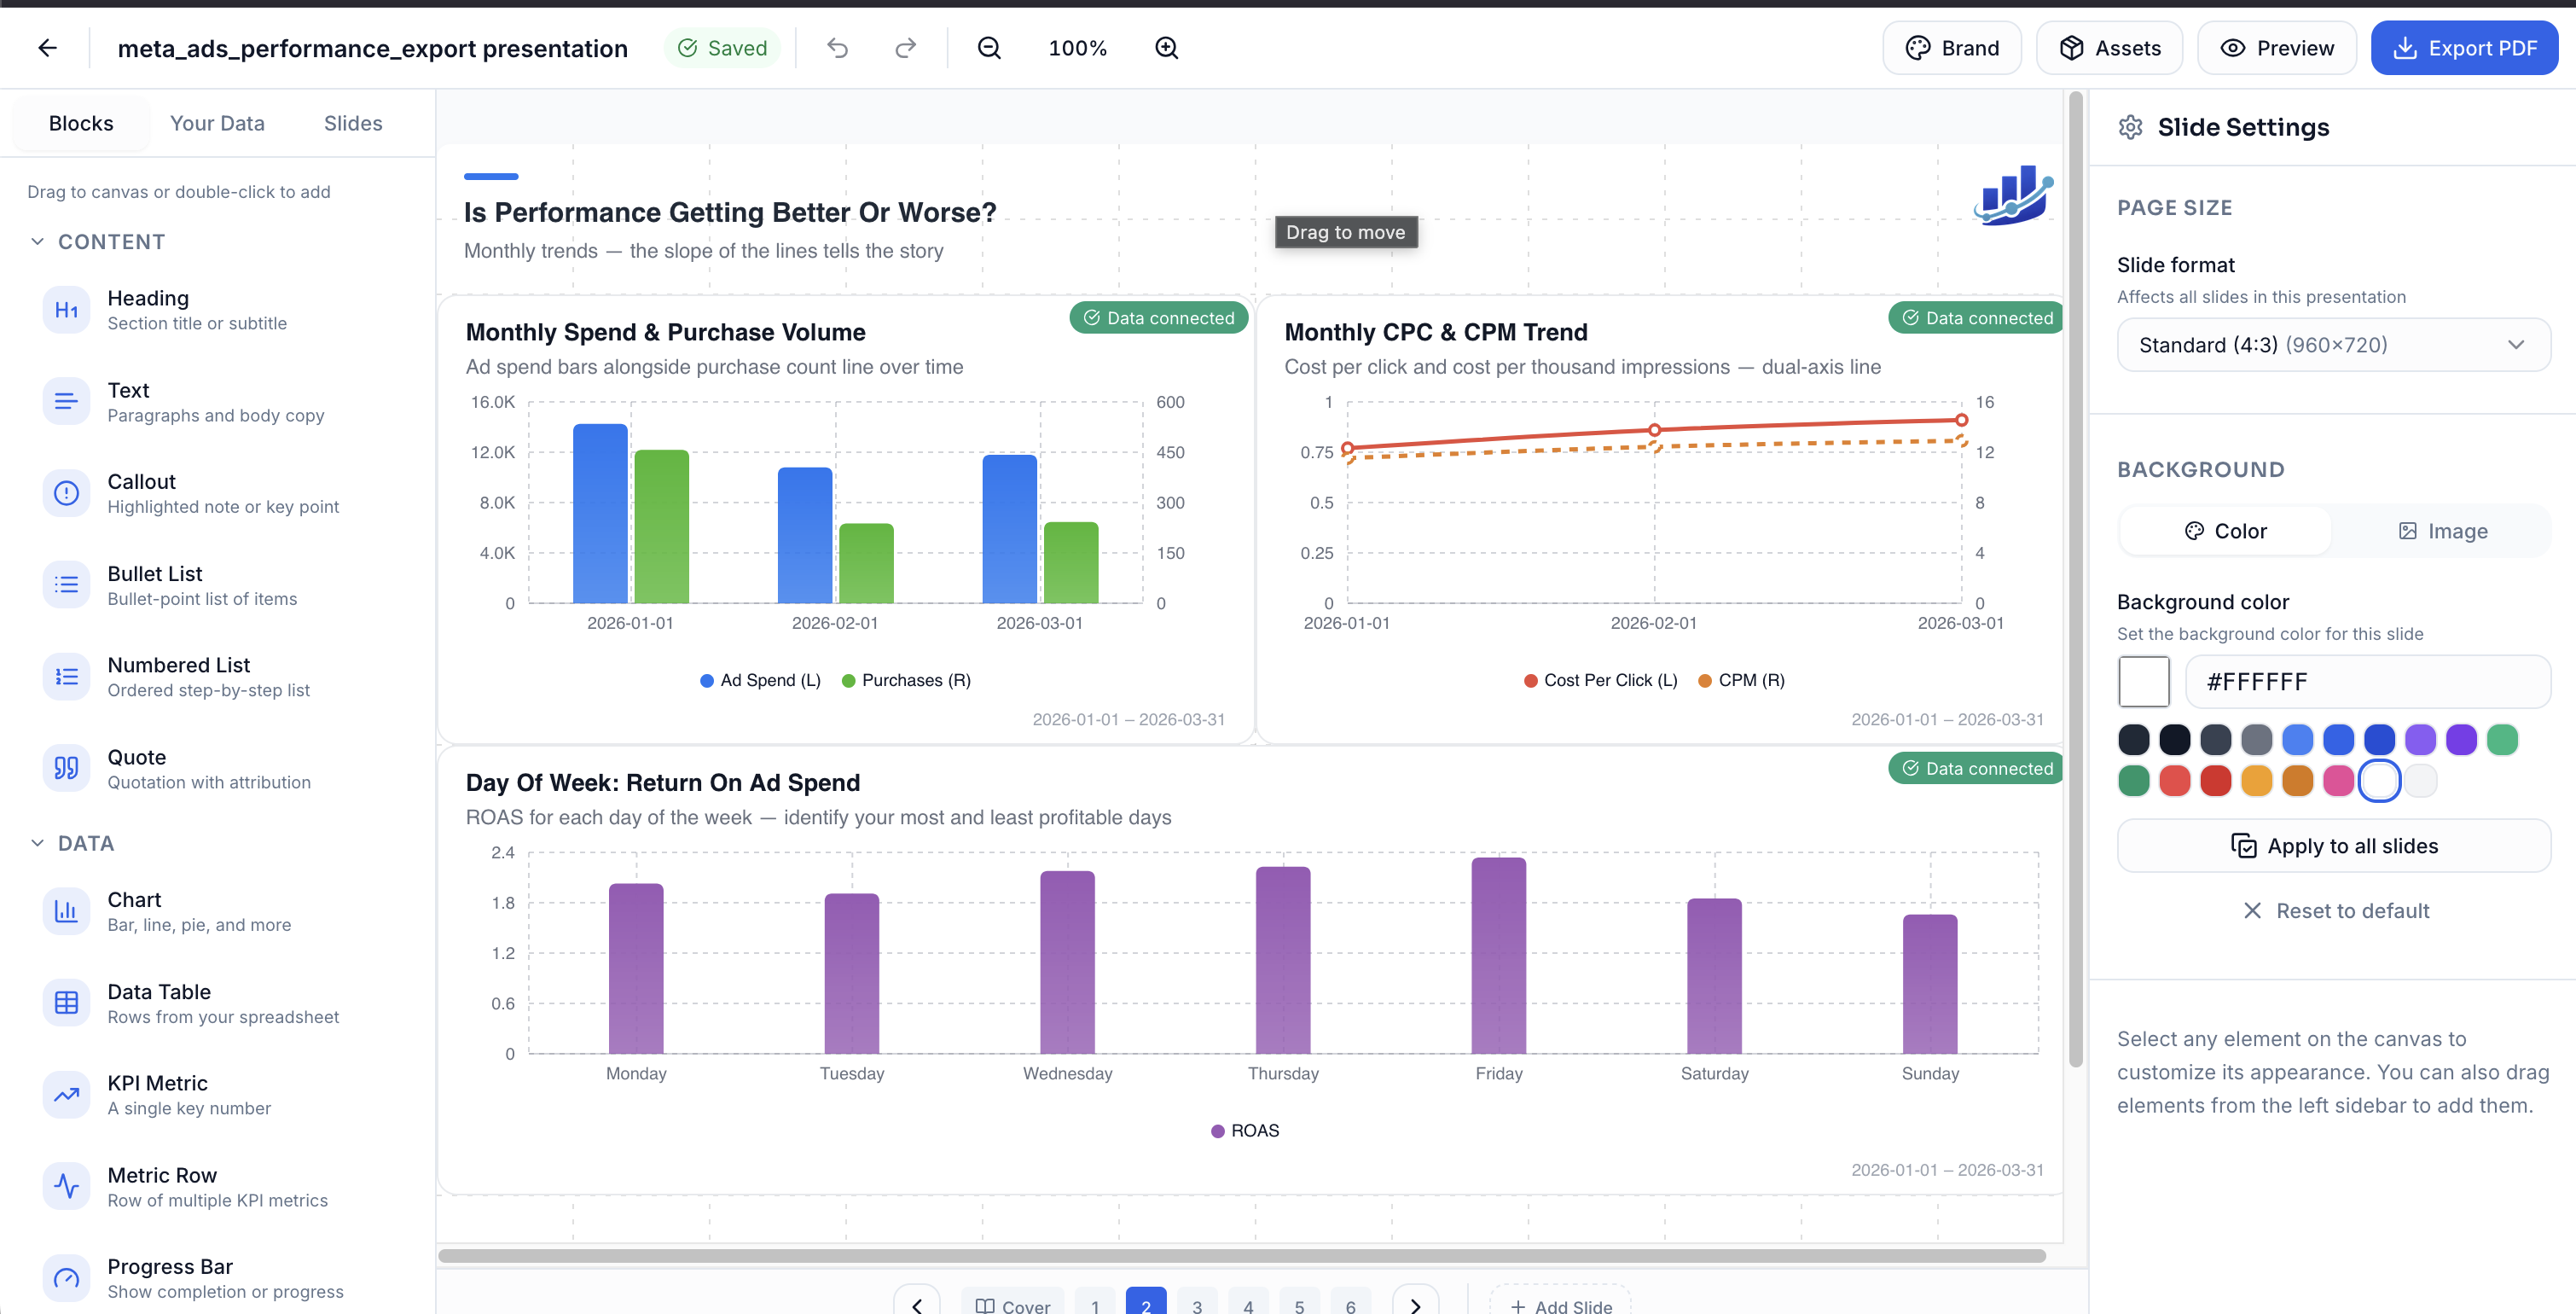The image size is (2576, 1314).
Task: Click the Data connected badge on Monthly CPC chart
Action: [1973, 317]
